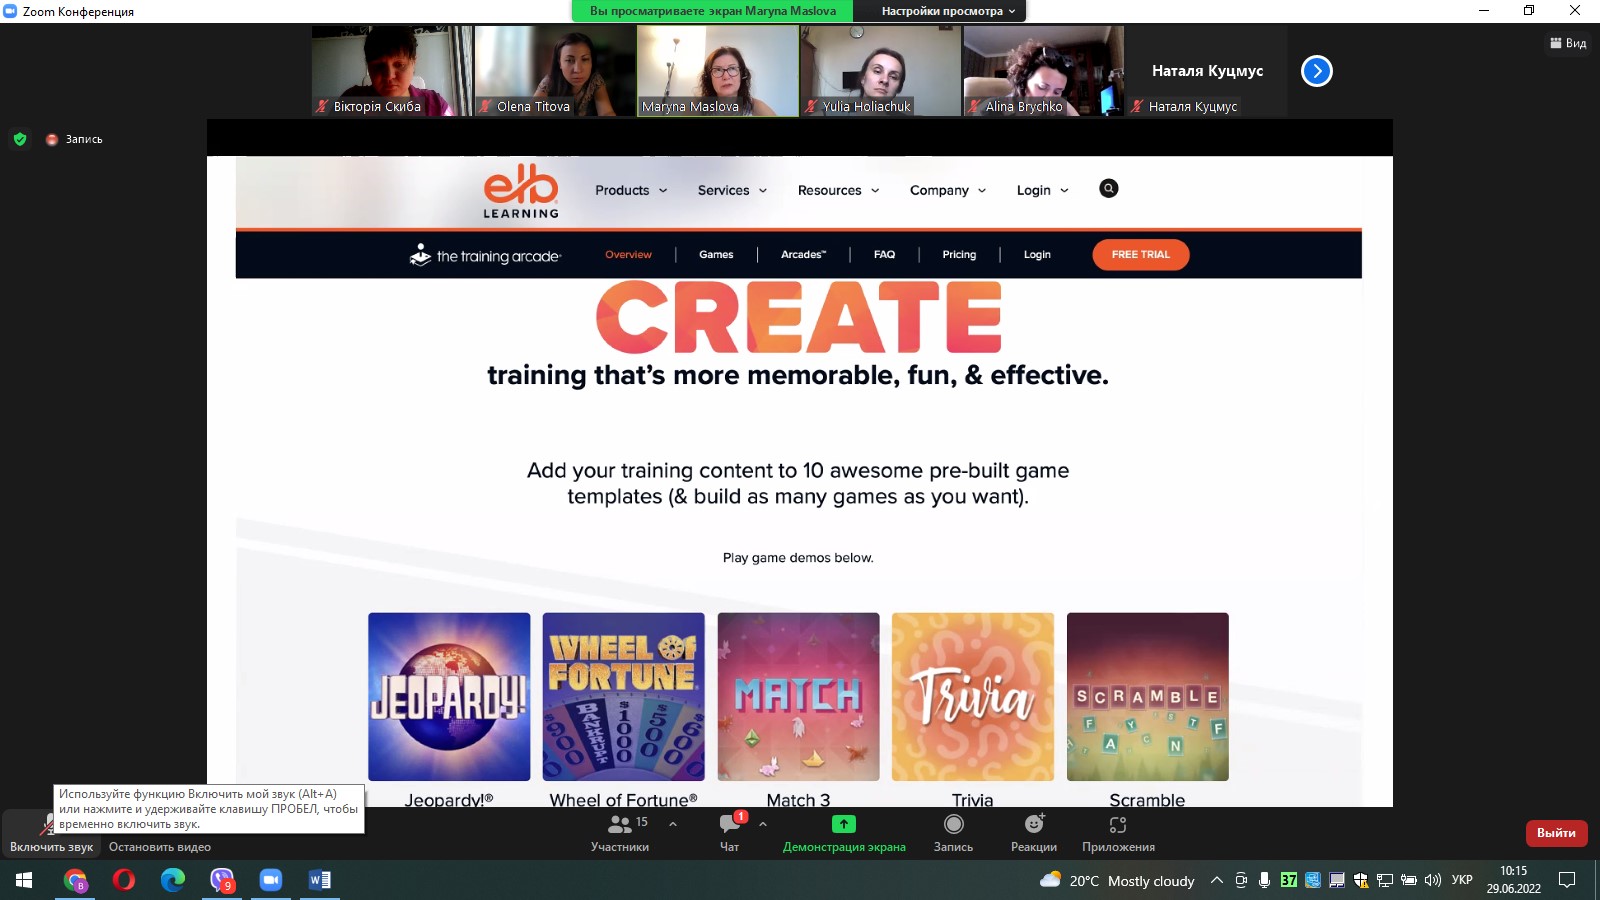Click the red Выйти leave button

click(x=1556, y=833)
